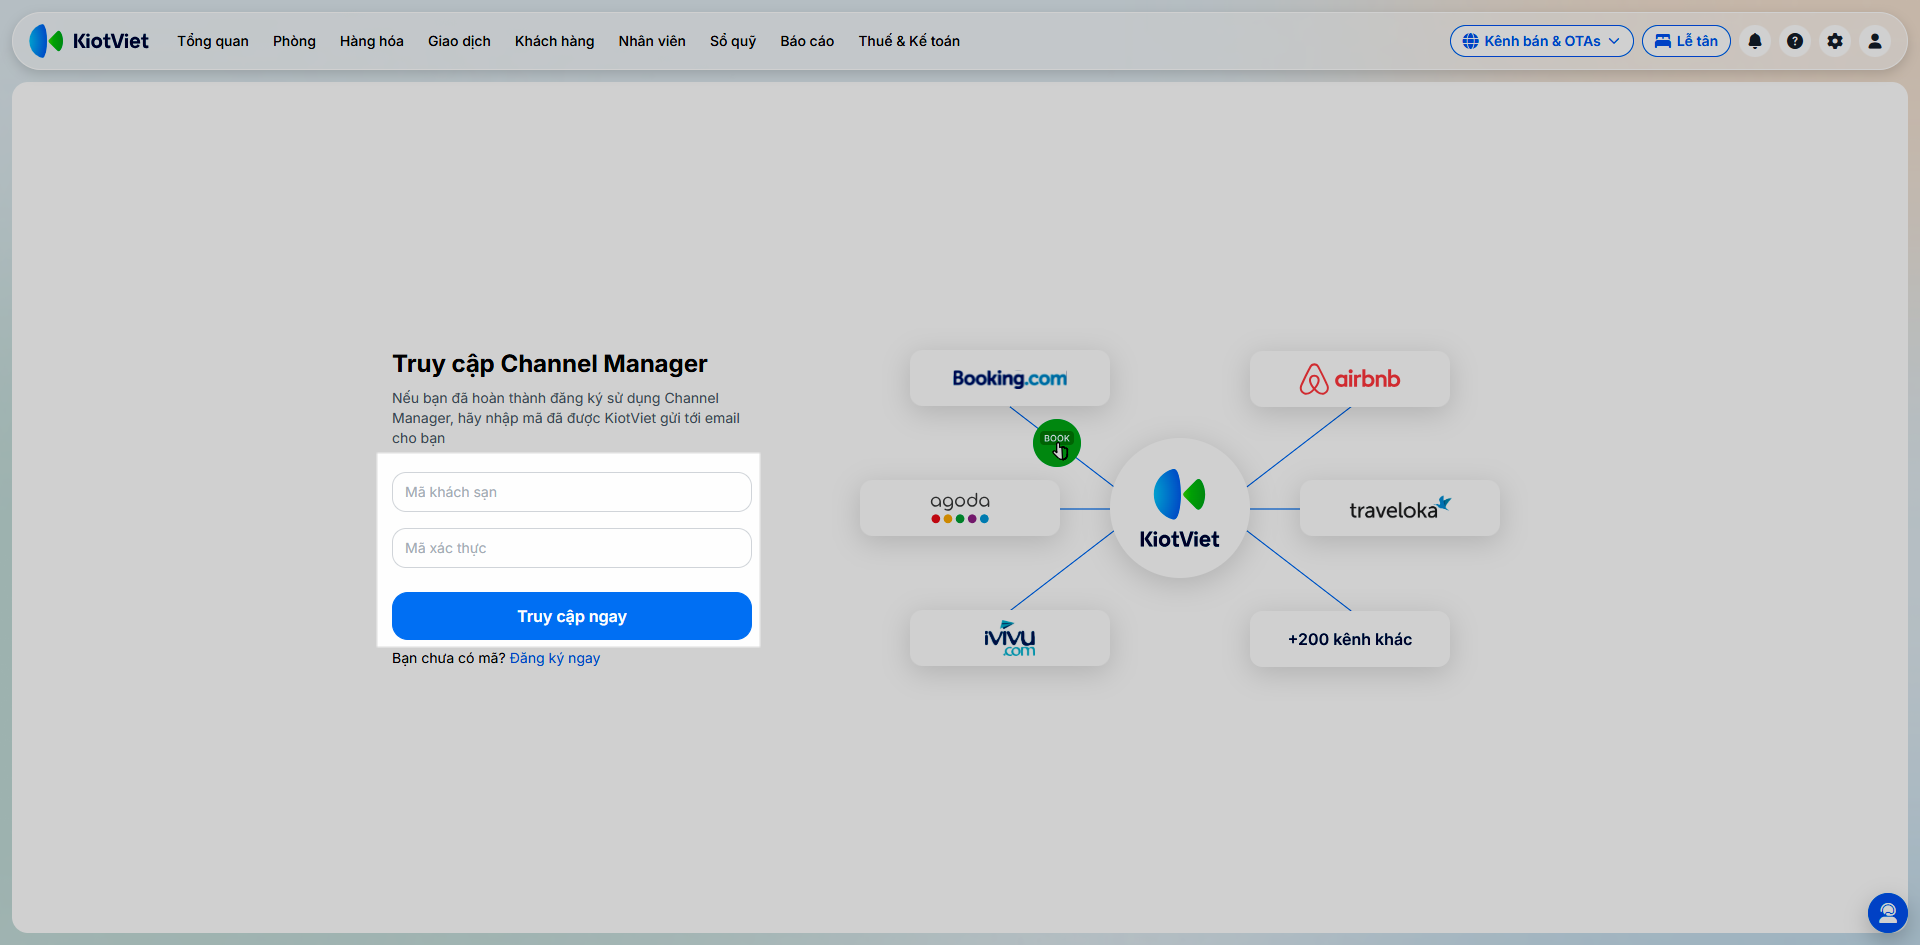1920x945 pixels.
Task: Open the Báo cáo menu
Action: coord(807,41)
